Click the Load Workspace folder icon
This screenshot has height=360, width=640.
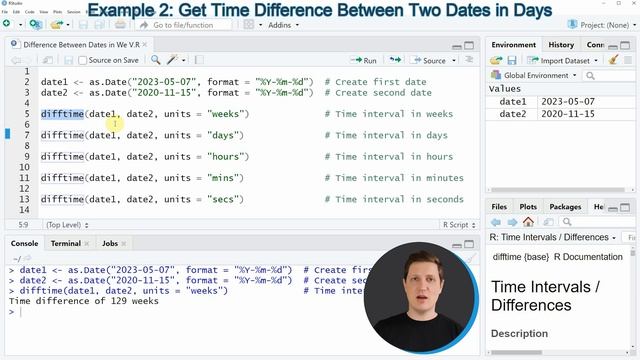click(496, 60)
